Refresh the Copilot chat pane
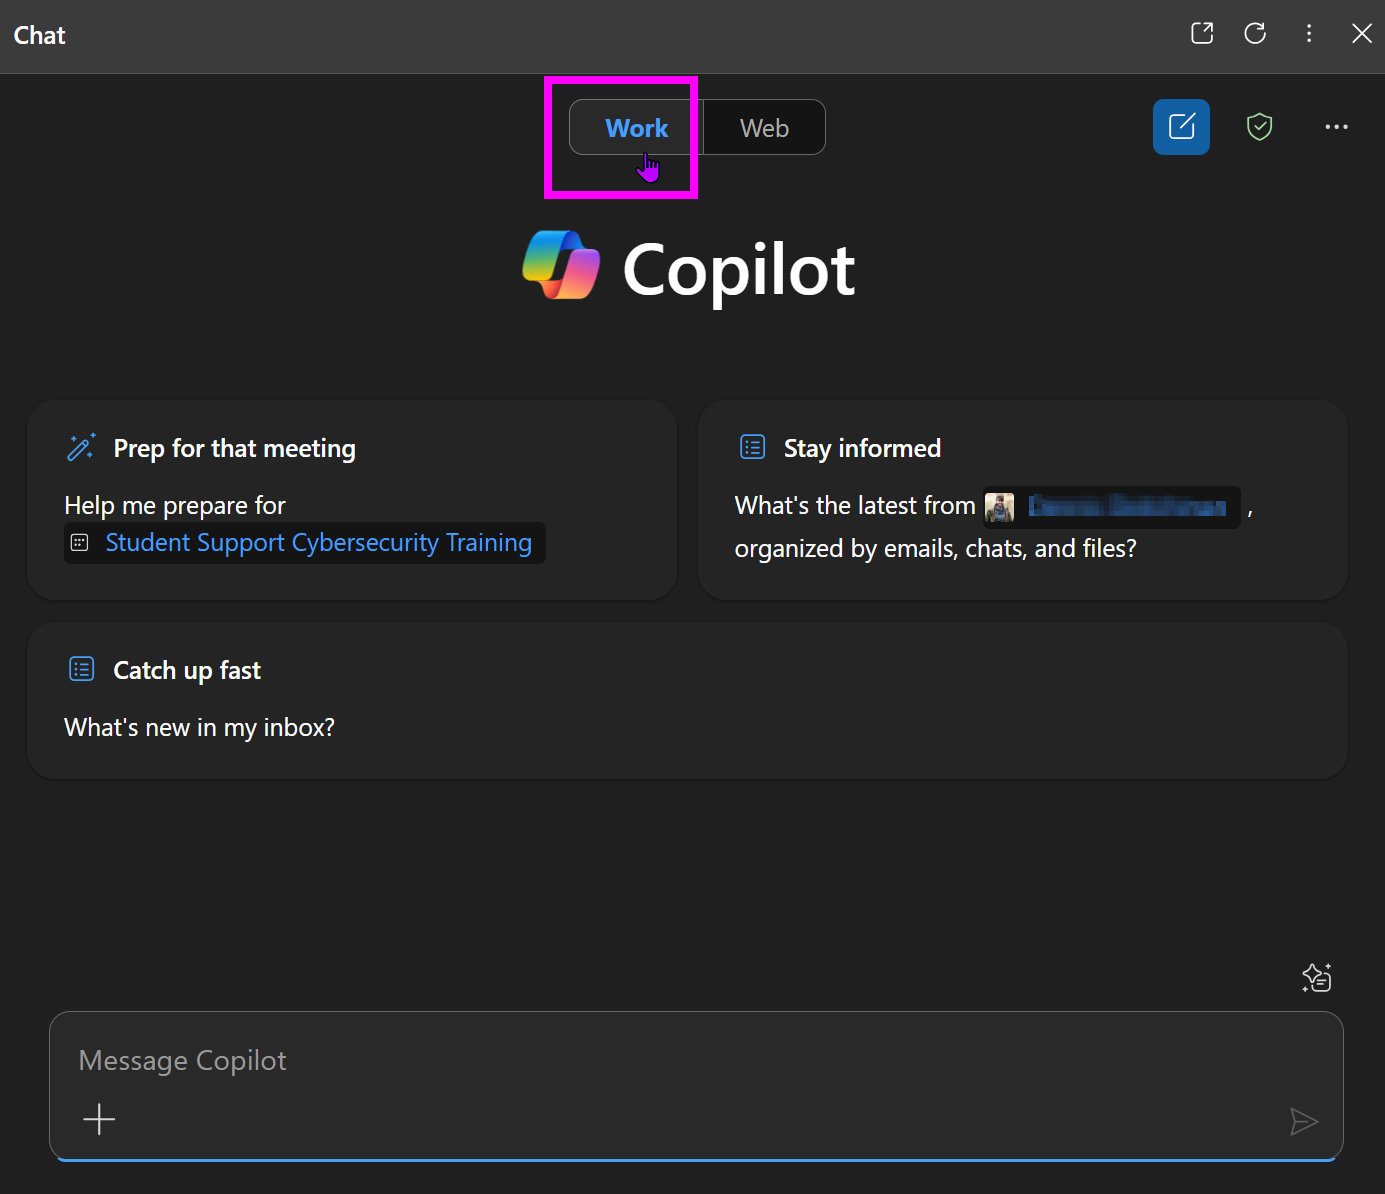Screen dimensions: 1385x1194 pos(1255,34)
